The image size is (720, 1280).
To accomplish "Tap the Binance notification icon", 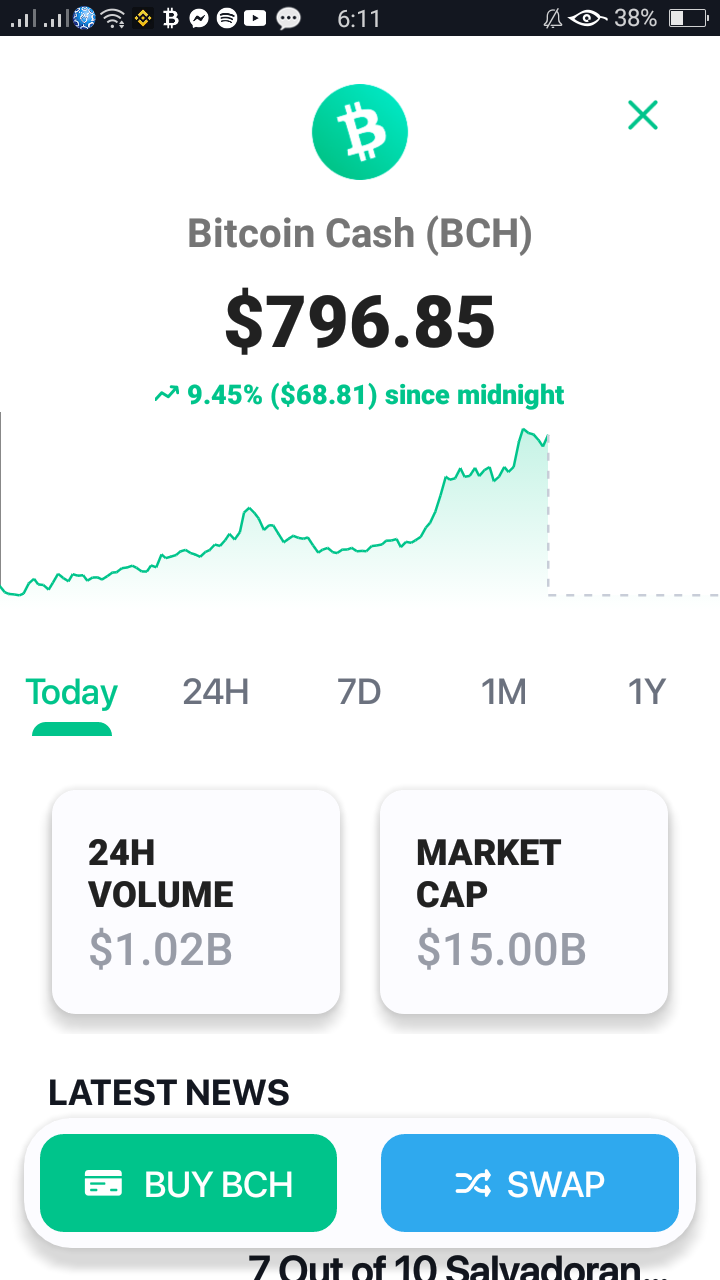I will (143, 18).
